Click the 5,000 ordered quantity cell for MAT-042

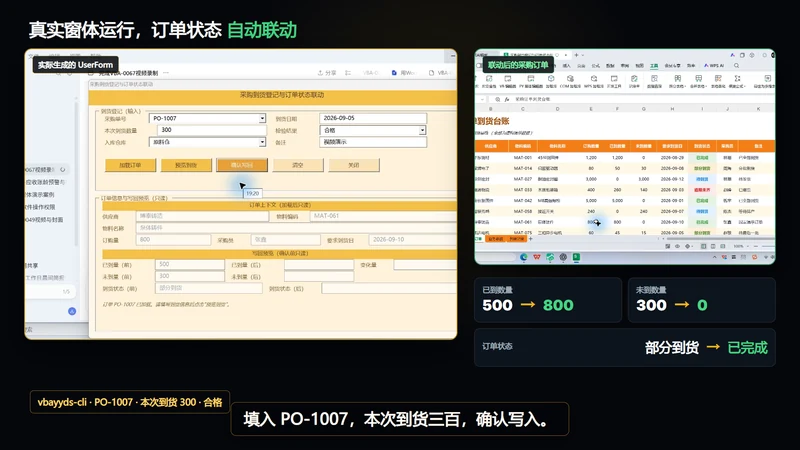click(x=591, y=201)
